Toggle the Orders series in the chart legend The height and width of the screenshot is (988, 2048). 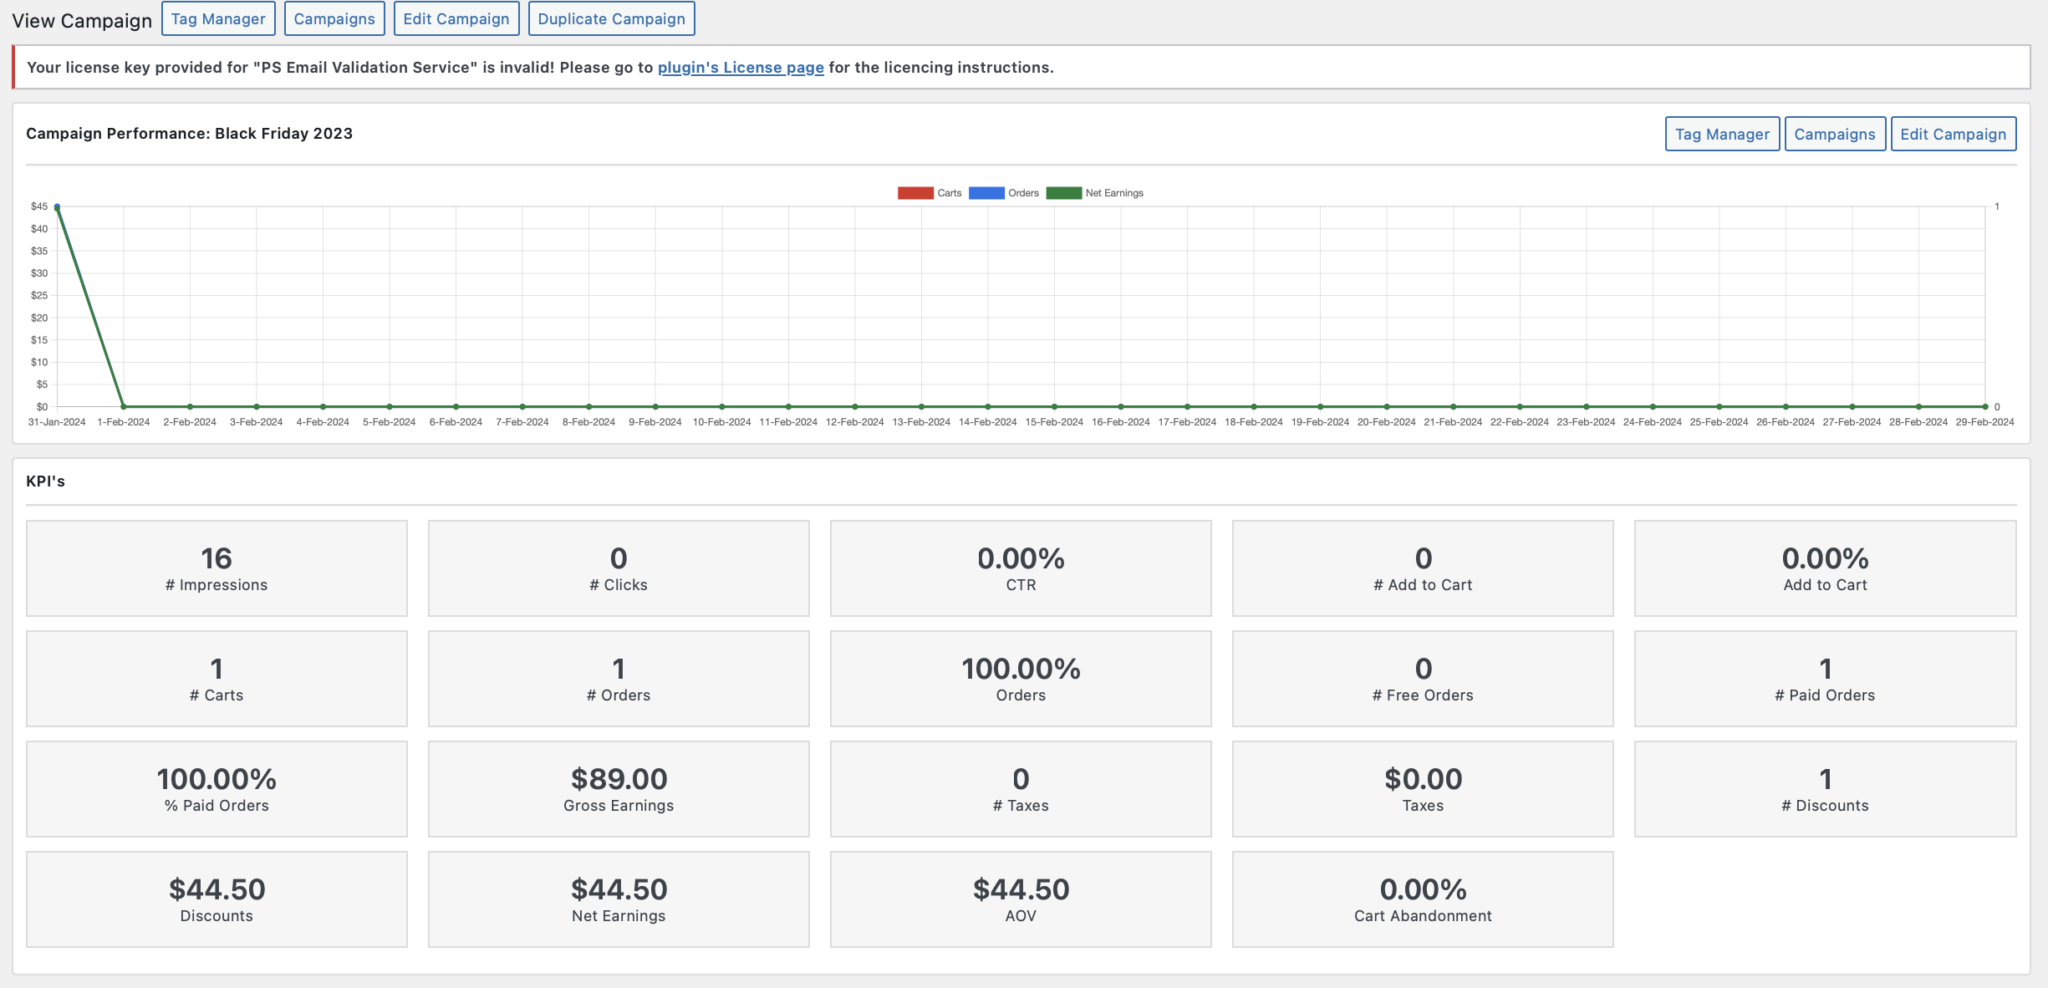click(1022, 192)
